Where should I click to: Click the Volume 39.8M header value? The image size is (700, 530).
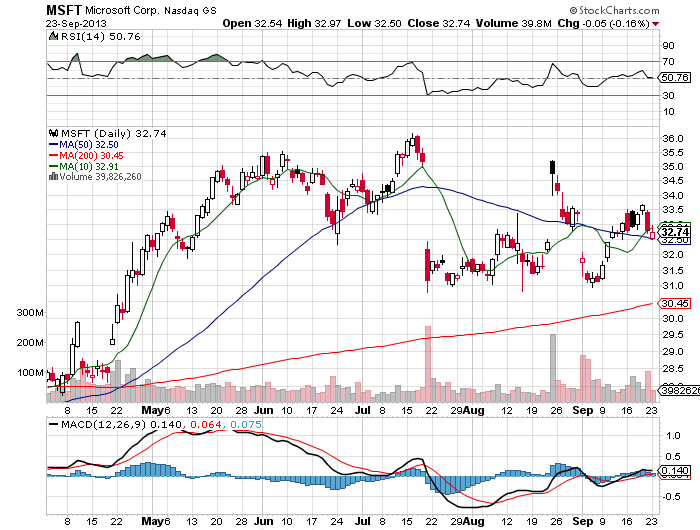tap(514, 23)
